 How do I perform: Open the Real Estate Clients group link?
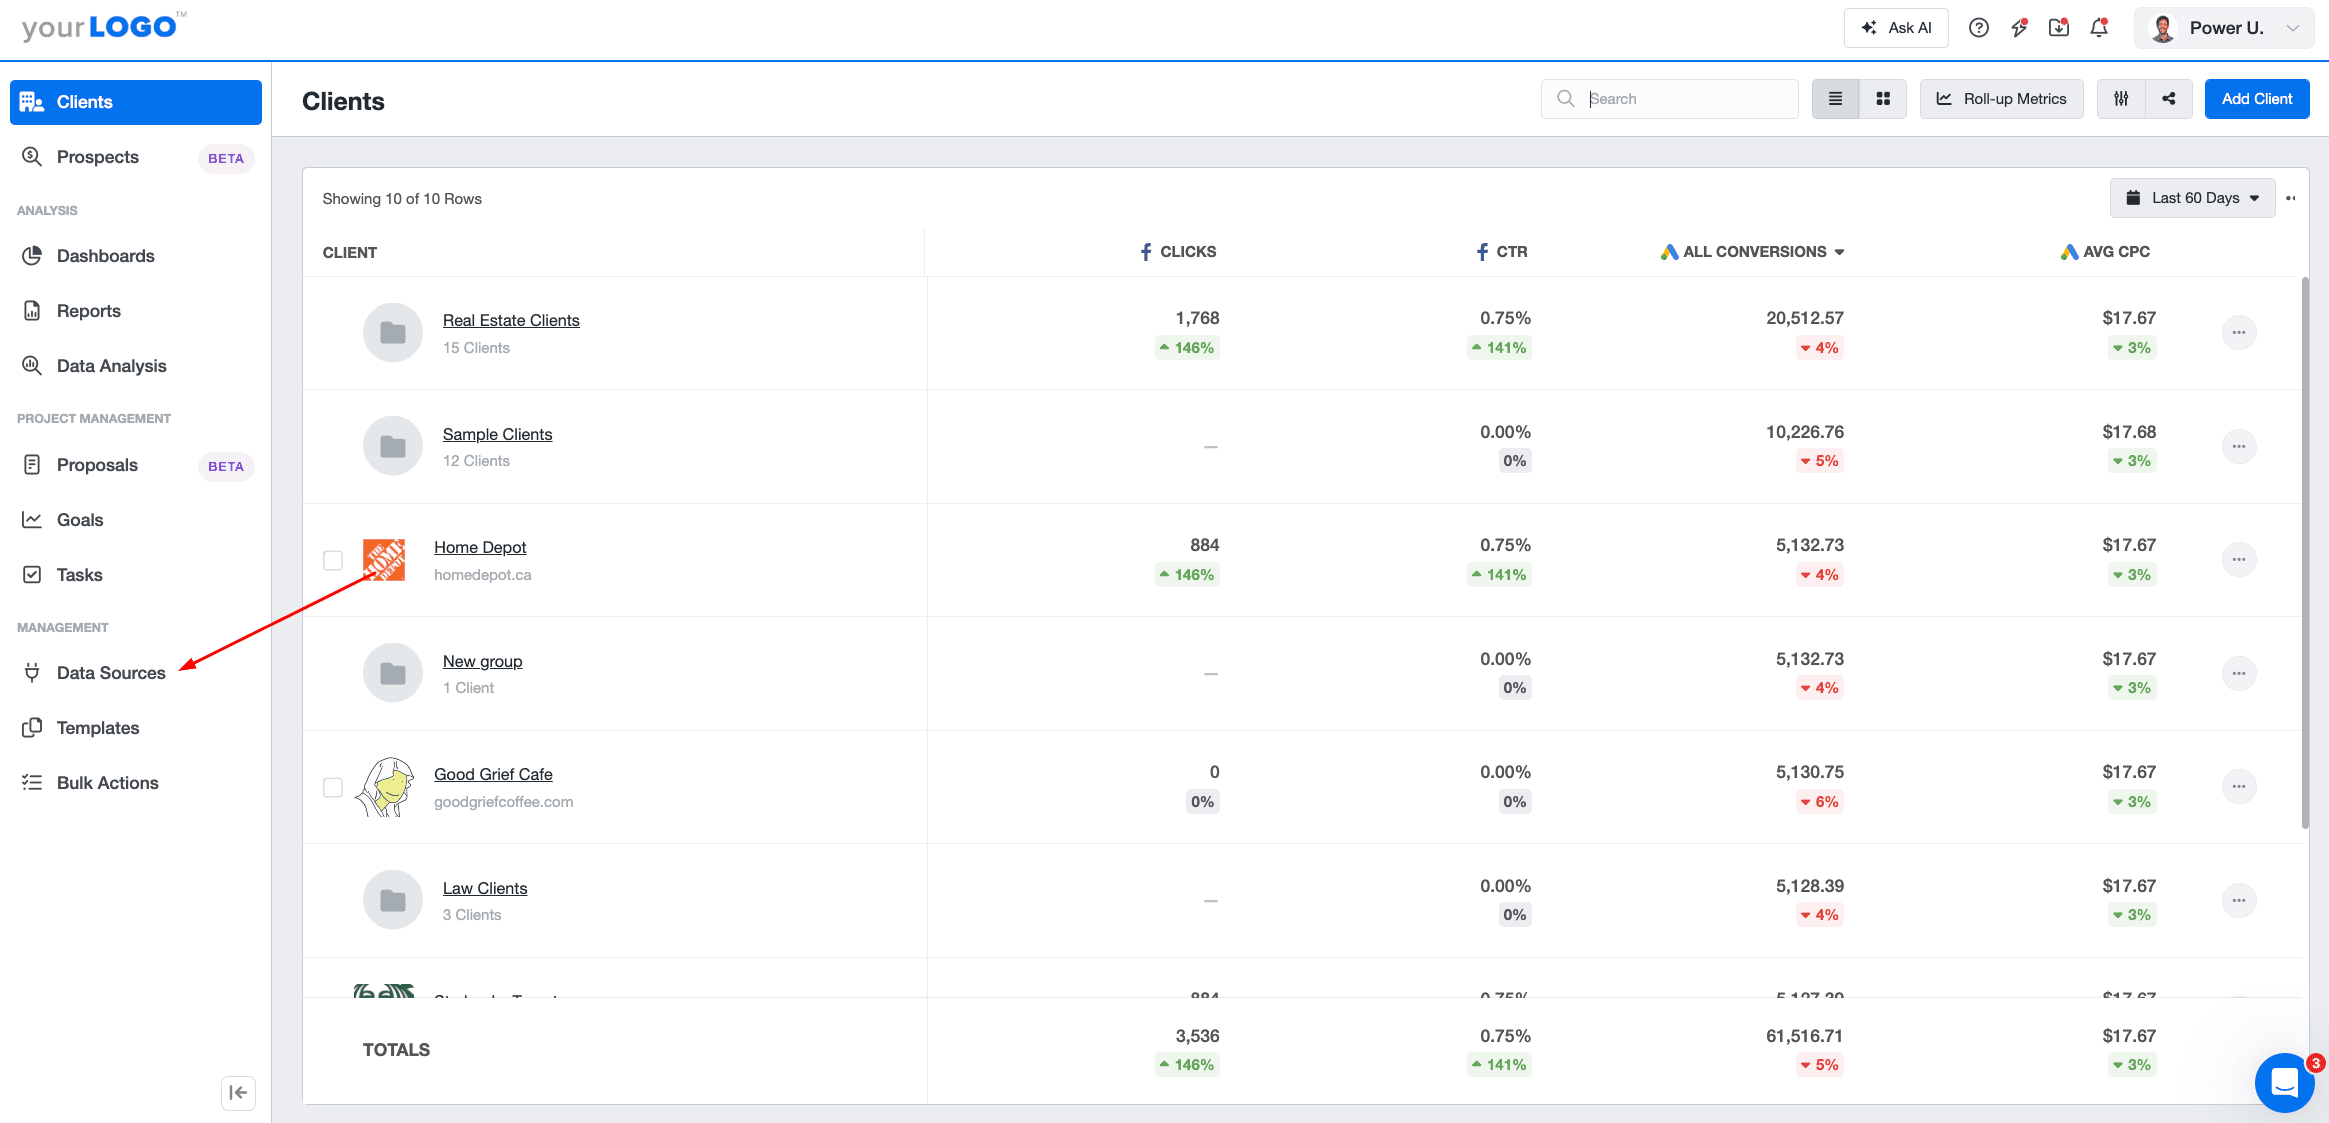click(511, 319)
